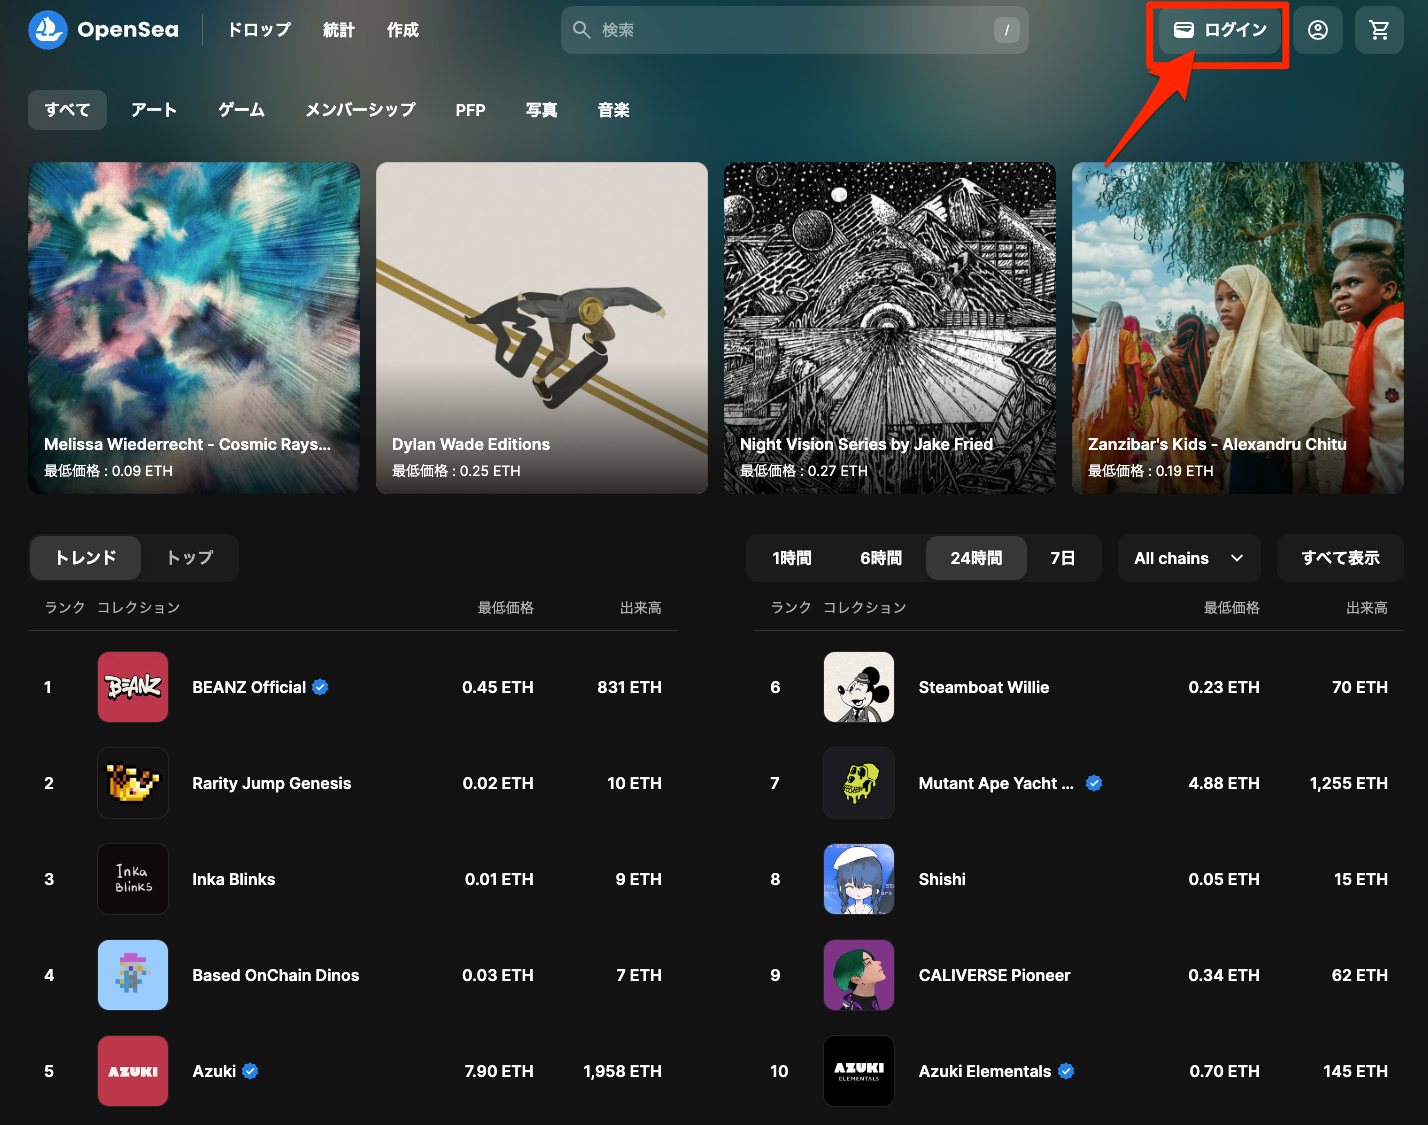Select the アート category tab

click(154, 110)
